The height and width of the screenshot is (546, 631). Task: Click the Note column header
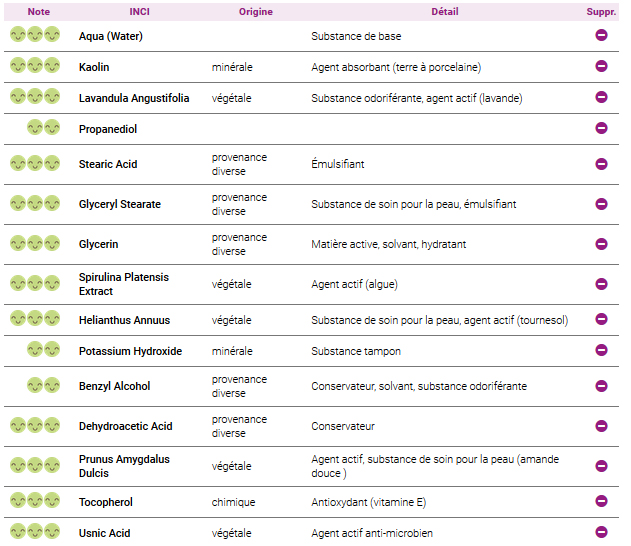pos(38,11)
